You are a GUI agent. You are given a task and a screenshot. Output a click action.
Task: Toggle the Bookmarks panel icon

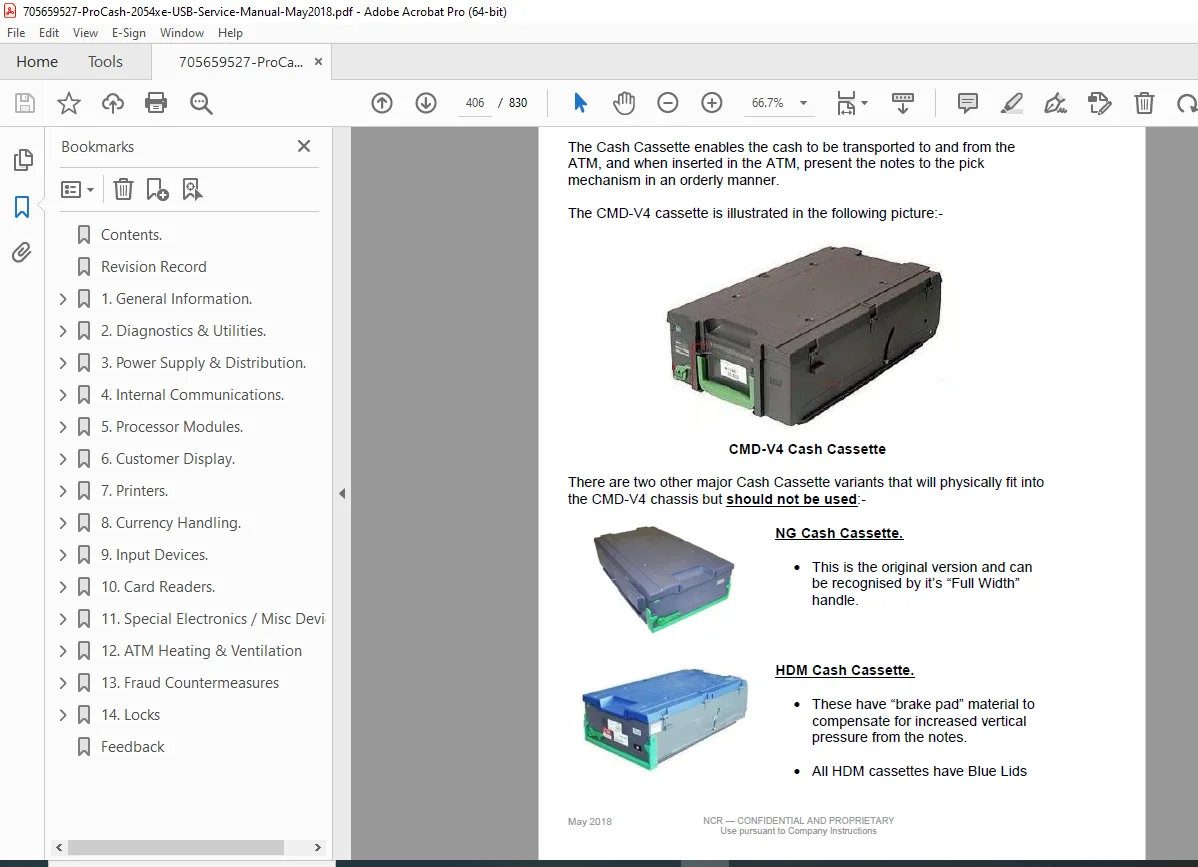22,206
